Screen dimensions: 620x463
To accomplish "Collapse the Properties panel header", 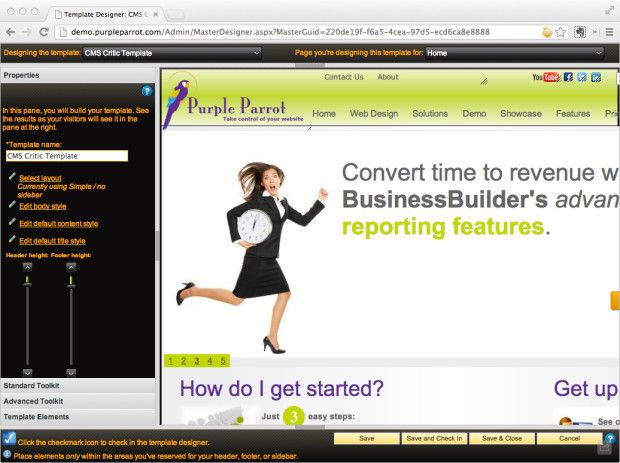I will (x=78, y=75).
